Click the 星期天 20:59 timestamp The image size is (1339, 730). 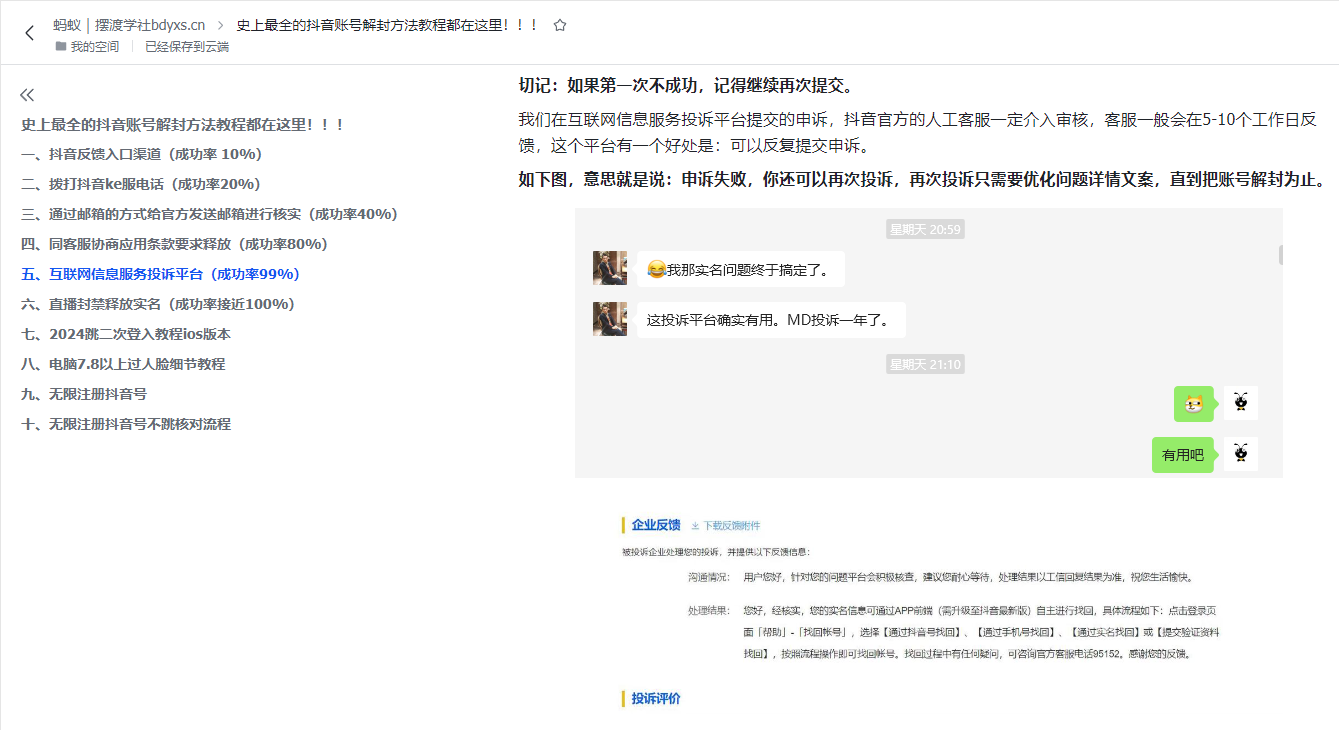click(925, 230)
